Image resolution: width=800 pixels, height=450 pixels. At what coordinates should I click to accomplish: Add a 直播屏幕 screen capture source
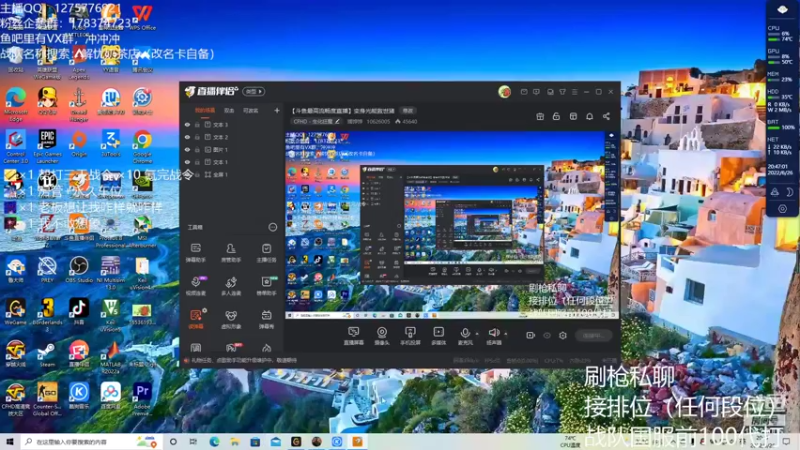[x=353, y=336]
